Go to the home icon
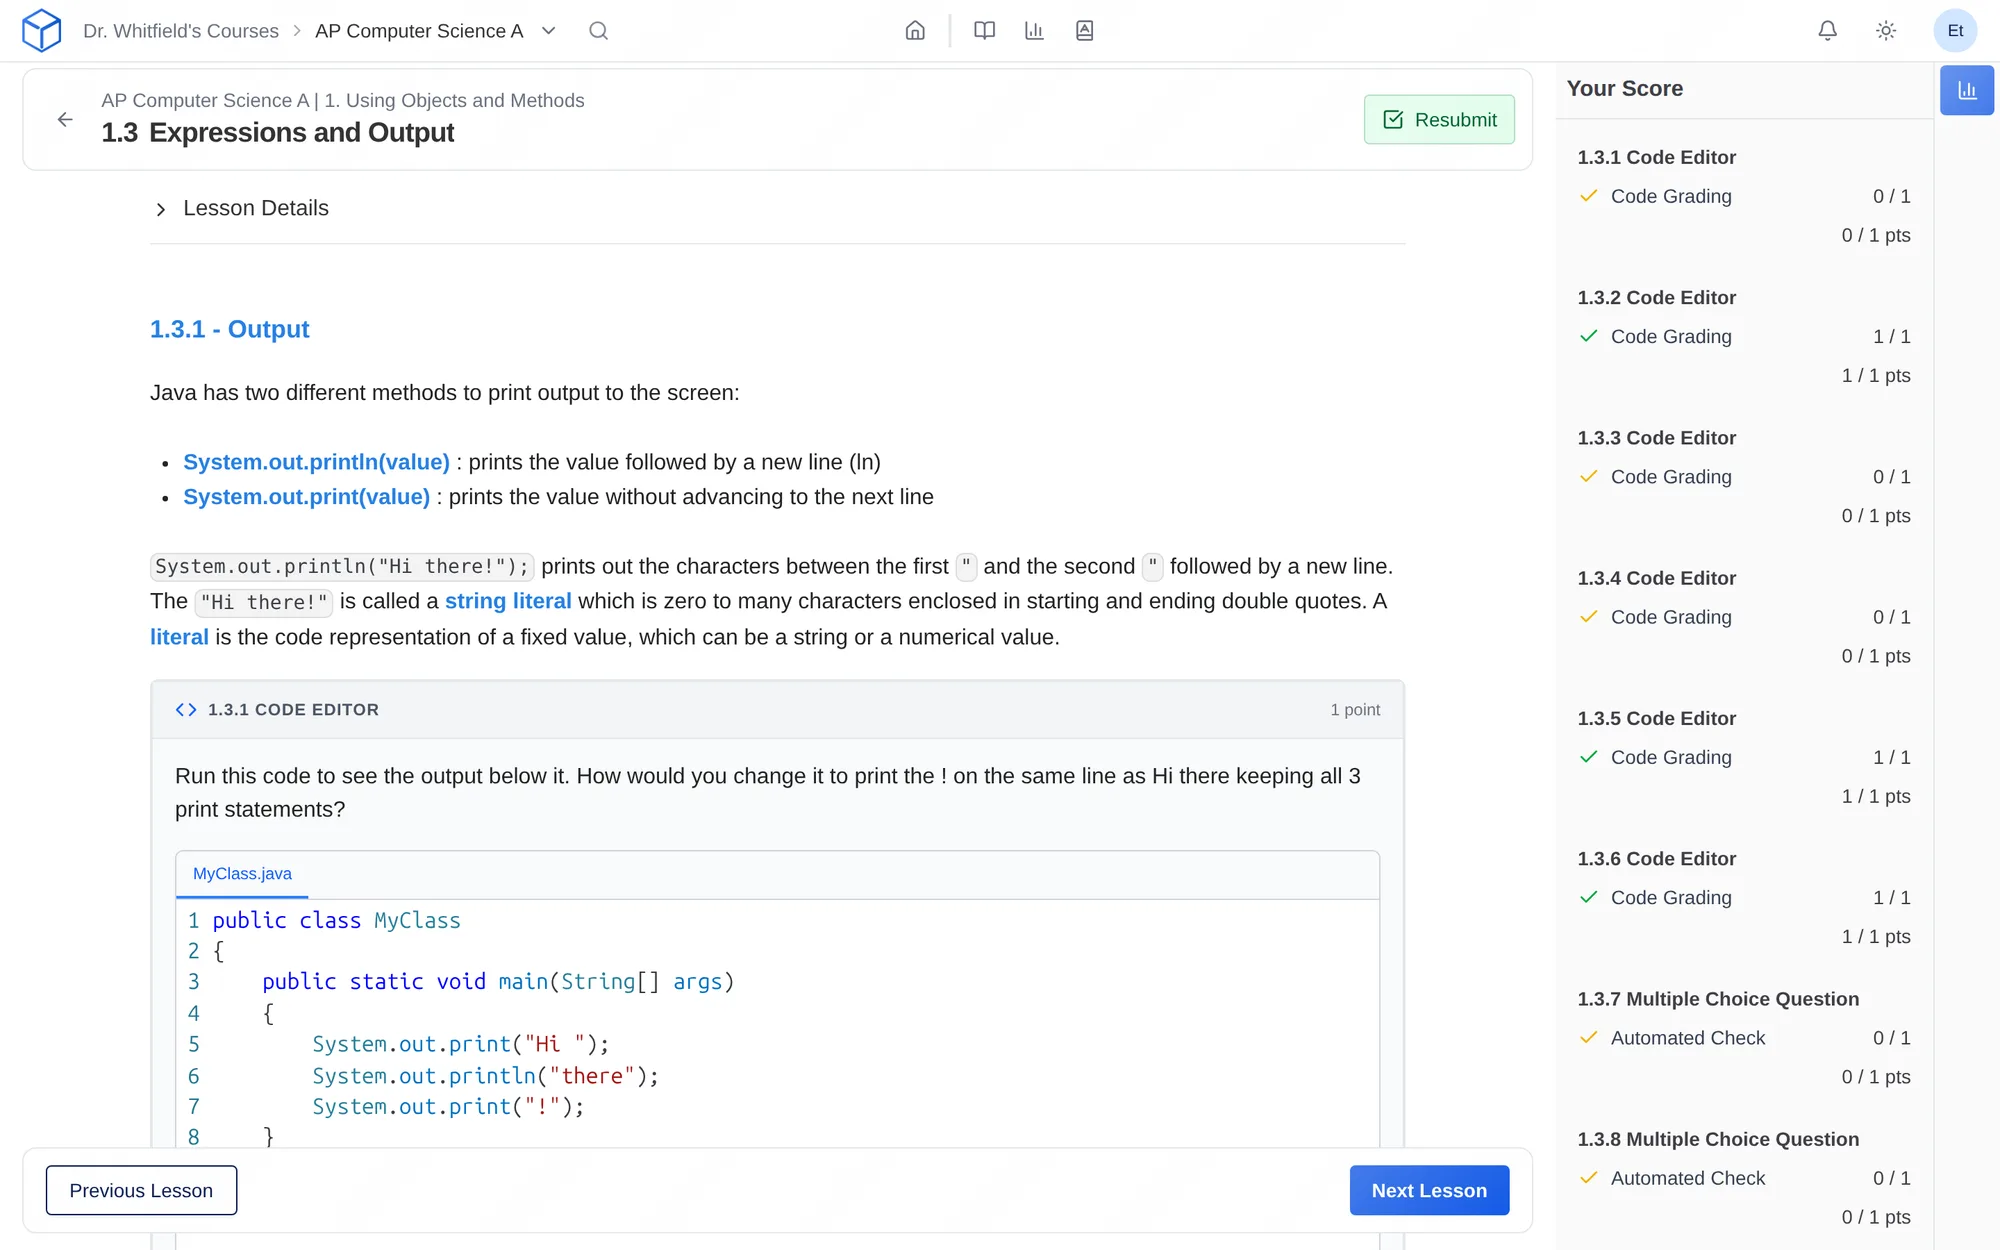 tap(915, 31)
